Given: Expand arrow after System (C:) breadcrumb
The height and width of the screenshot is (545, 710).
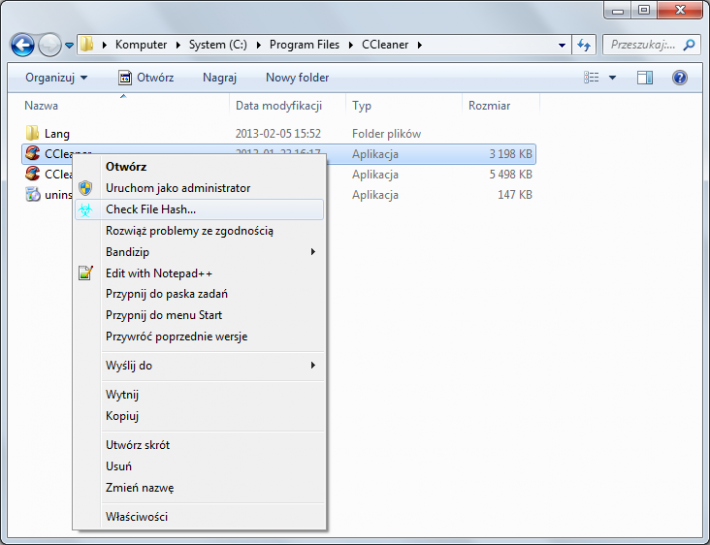Looking at the screenshot, I should coord(259,45).
